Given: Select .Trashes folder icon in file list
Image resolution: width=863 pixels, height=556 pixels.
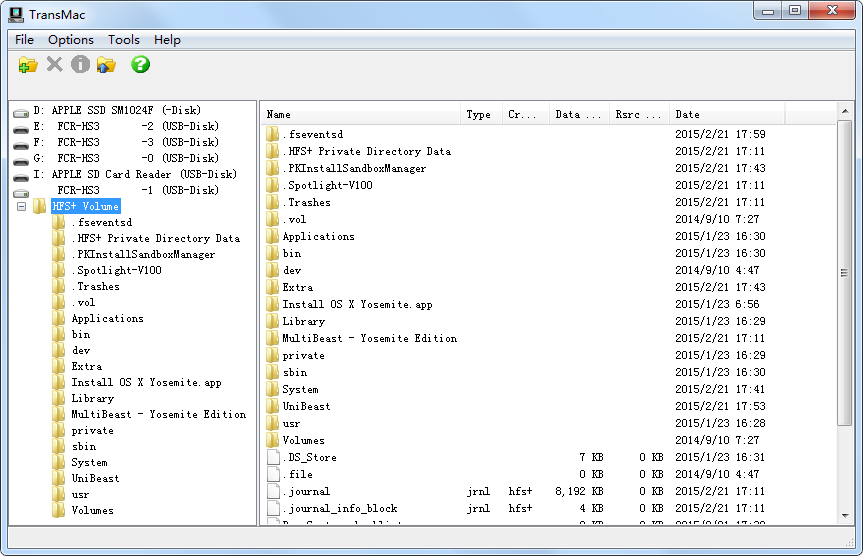Looking at the screenshot, I should click(272, 202).
